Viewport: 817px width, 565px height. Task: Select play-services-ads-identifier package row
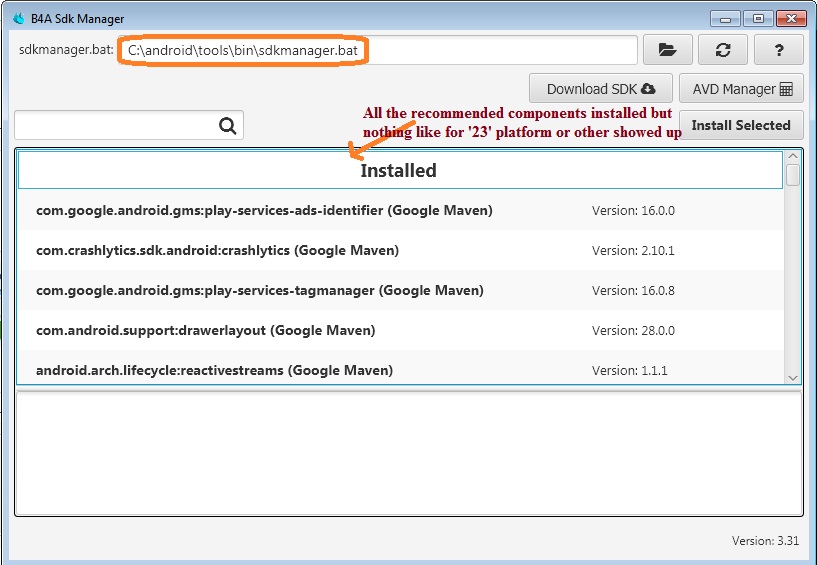pyautogui.click(x=400, y=210)
